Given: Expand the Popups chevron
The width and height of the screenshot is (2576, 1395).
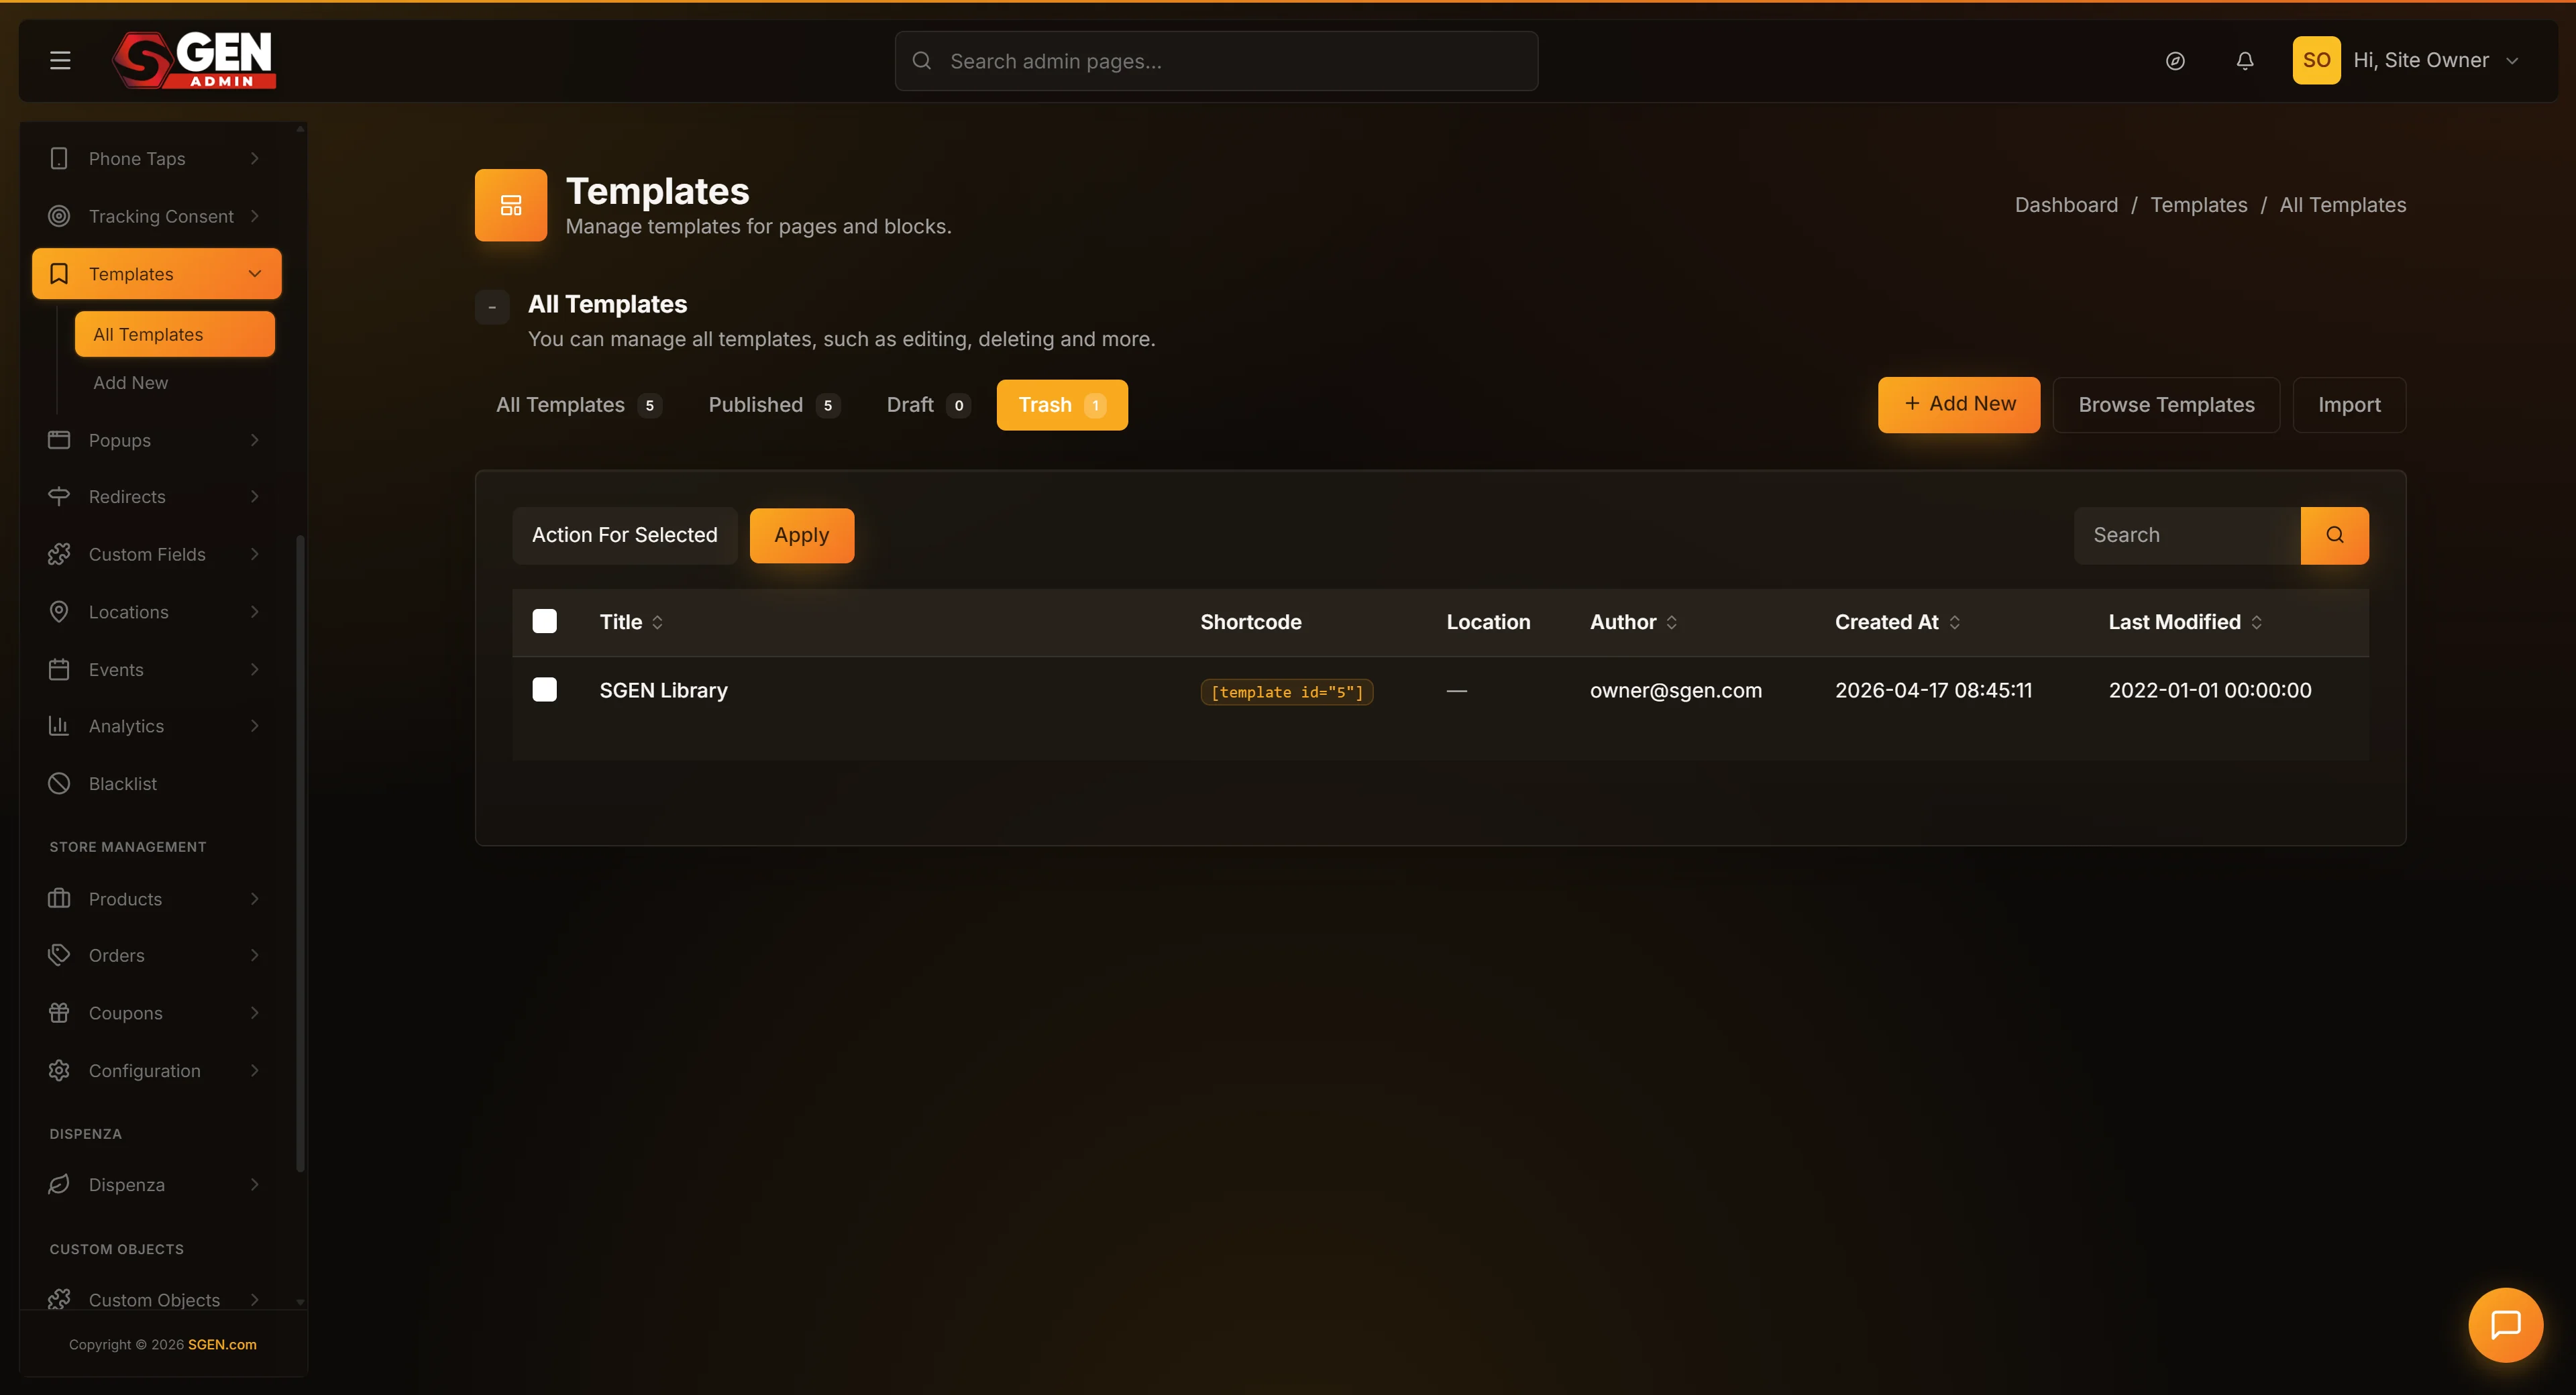Looking at the screenshot, I should coord(255,440).
